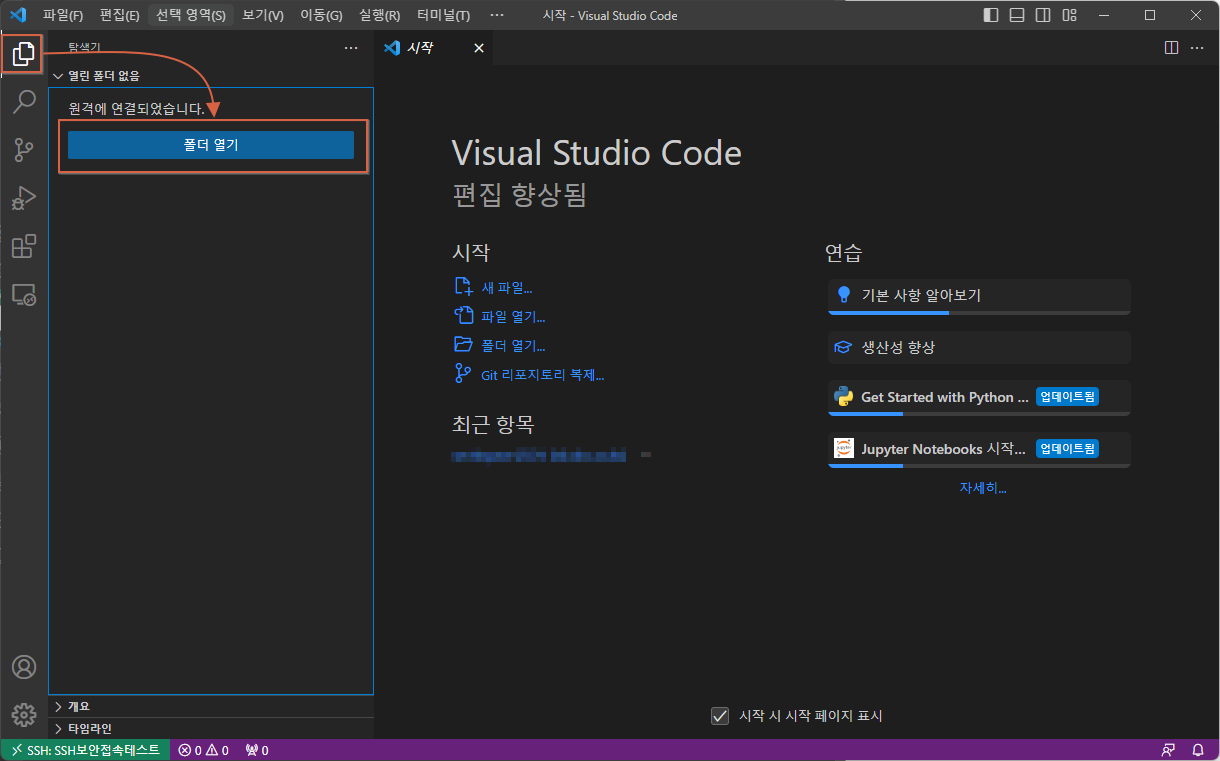Expand the 타임라인 section
The height and width of the screenshot is (761, 1220).
point(211,728)
